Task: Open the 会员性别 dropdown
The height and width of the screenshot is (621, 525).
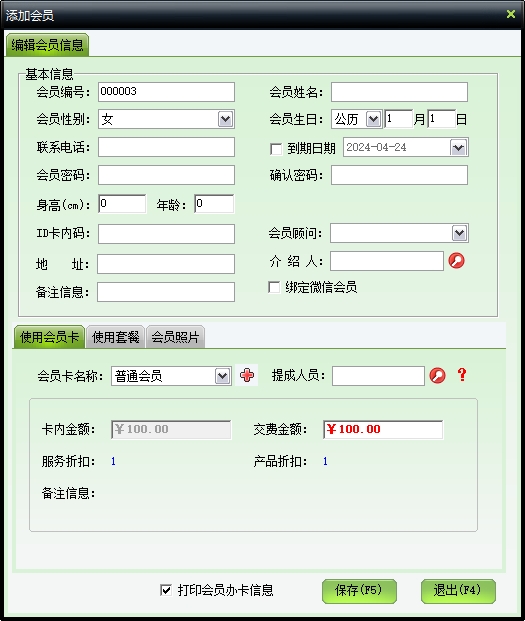Action: coord(225,119)
